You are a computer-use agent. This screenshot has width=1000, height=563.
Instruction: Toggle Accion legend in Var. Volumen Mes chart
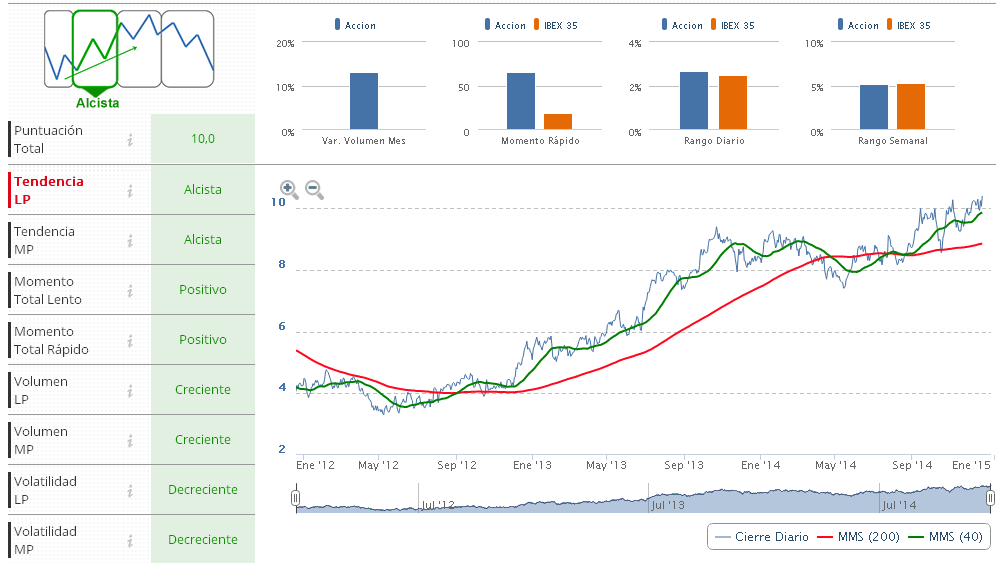[359, 25]
